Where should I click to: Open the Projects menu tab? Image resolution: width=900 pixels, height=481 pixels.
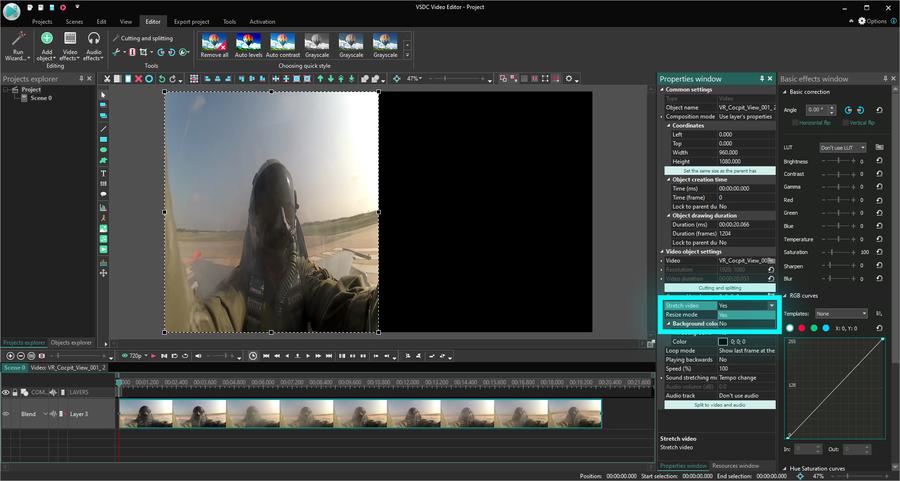[x=42, y=21]
